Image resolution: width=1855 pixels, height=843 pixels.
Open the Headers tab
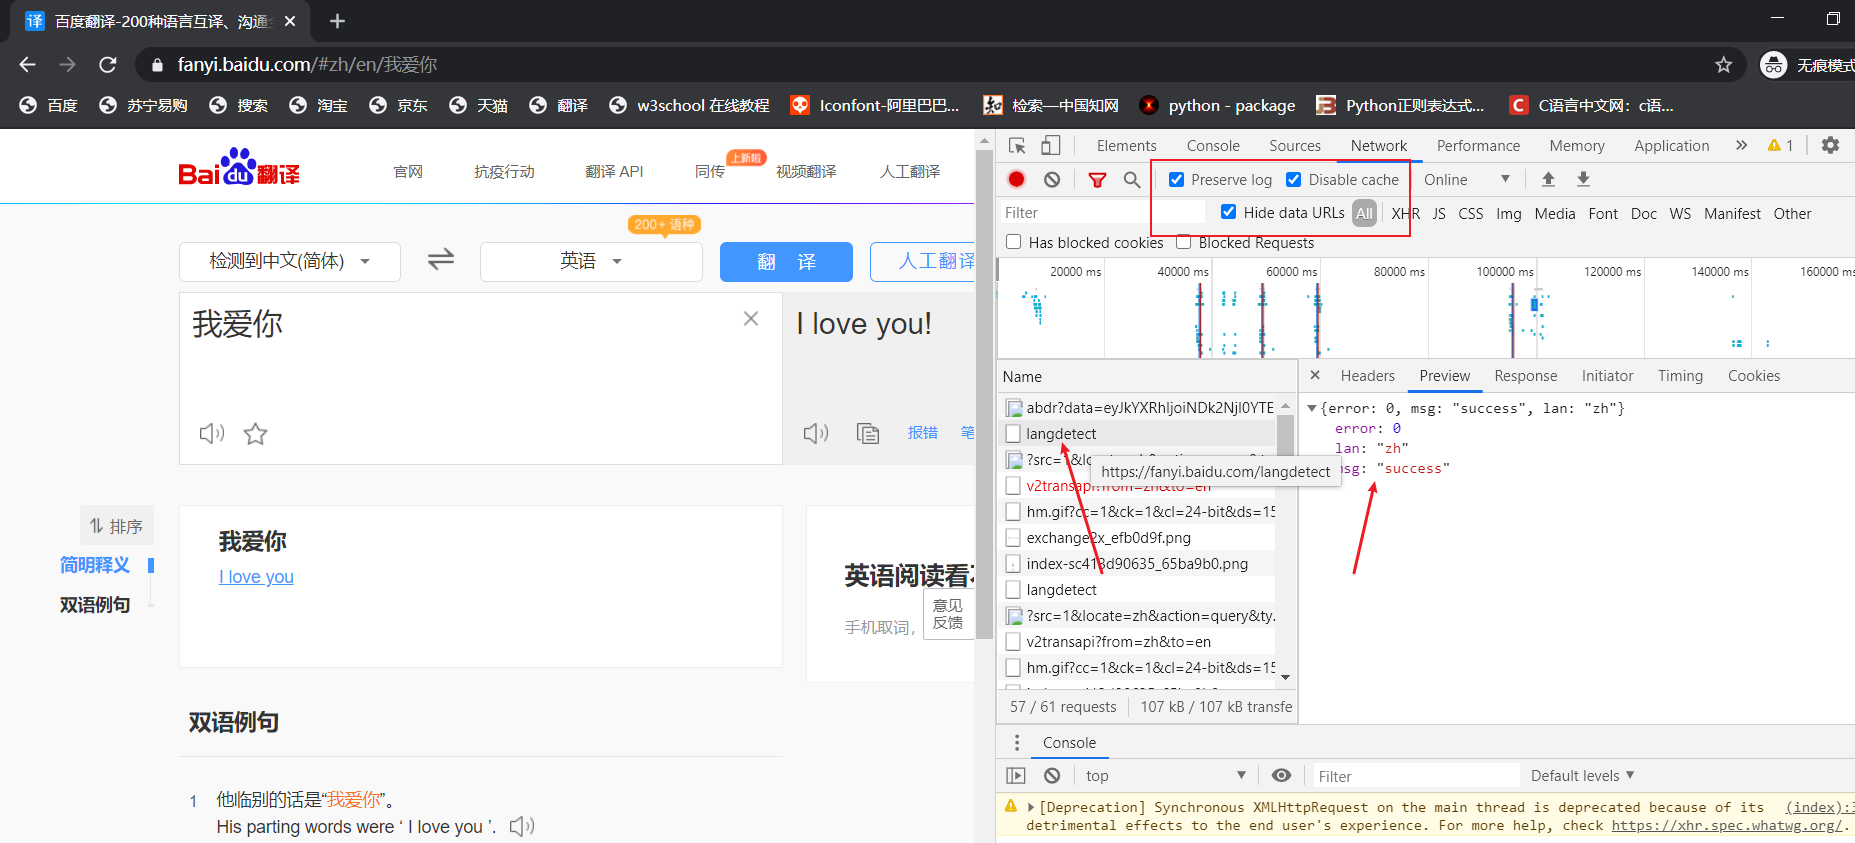[1367, 376]
